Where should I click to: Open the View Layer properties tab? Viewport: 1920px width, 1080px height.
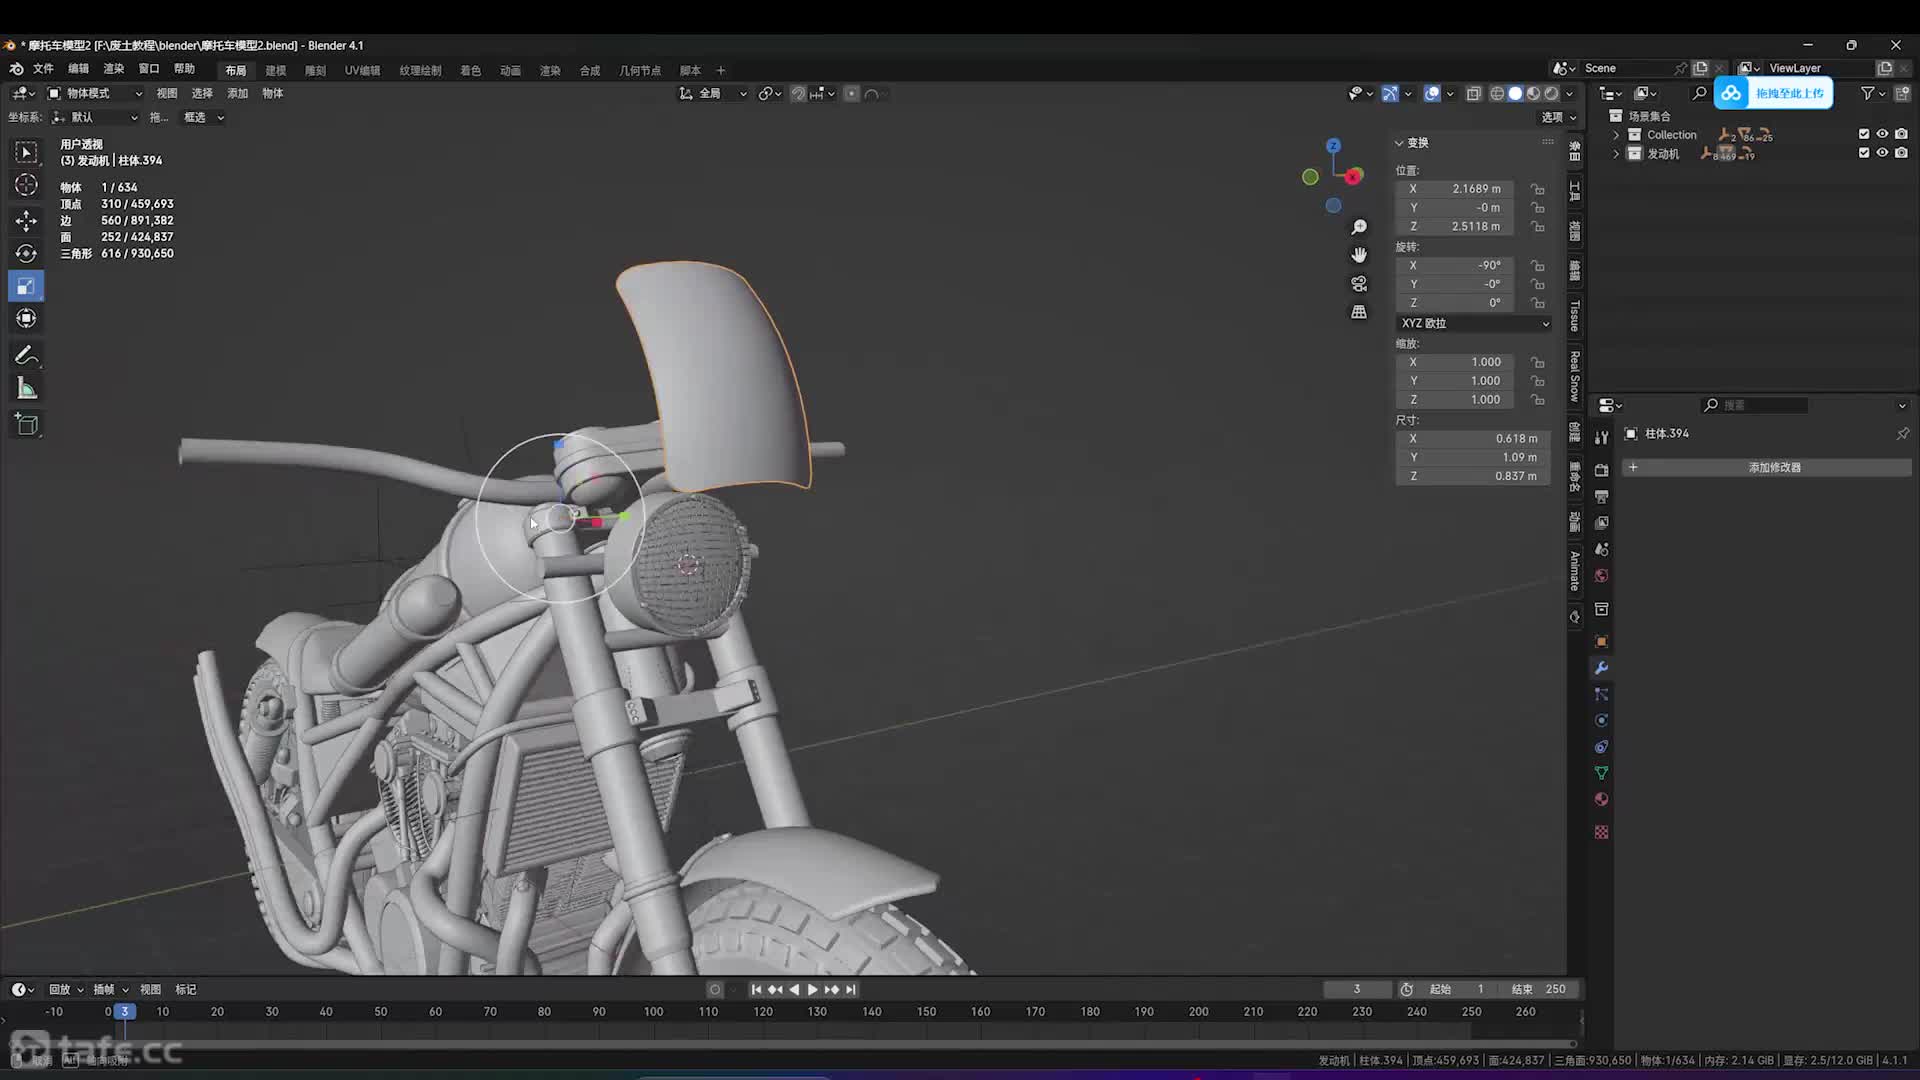[1601, 523]
